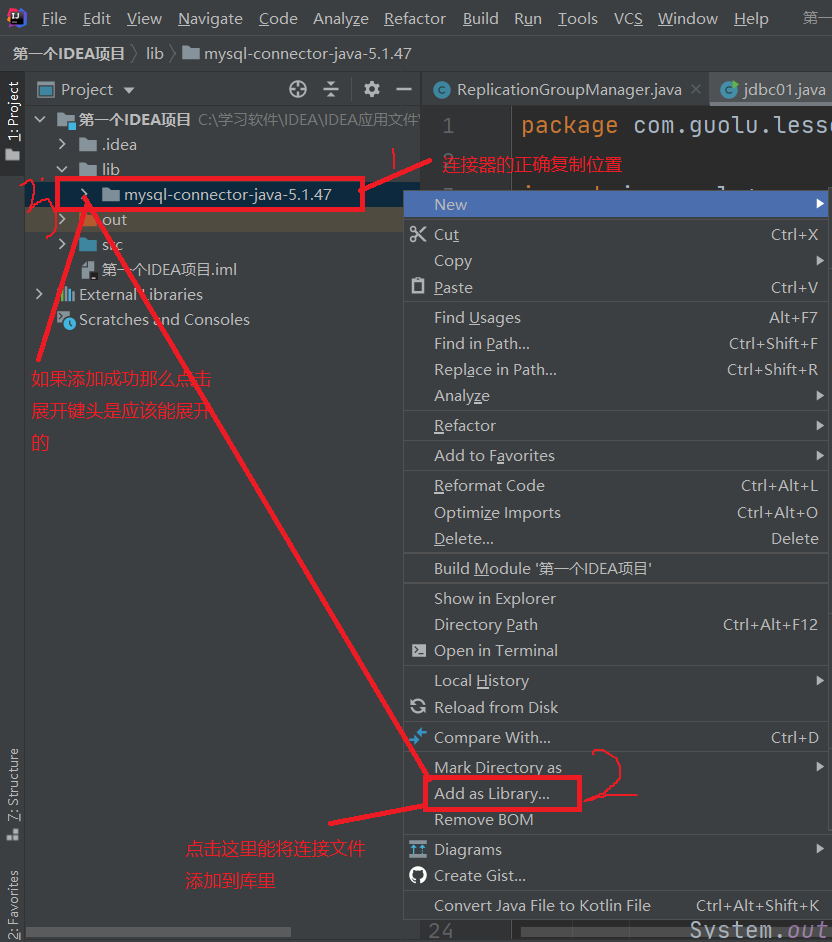The image size is (832, 942).
Task: Toggle the 1: Project side tool window
Action: [13, 122]
